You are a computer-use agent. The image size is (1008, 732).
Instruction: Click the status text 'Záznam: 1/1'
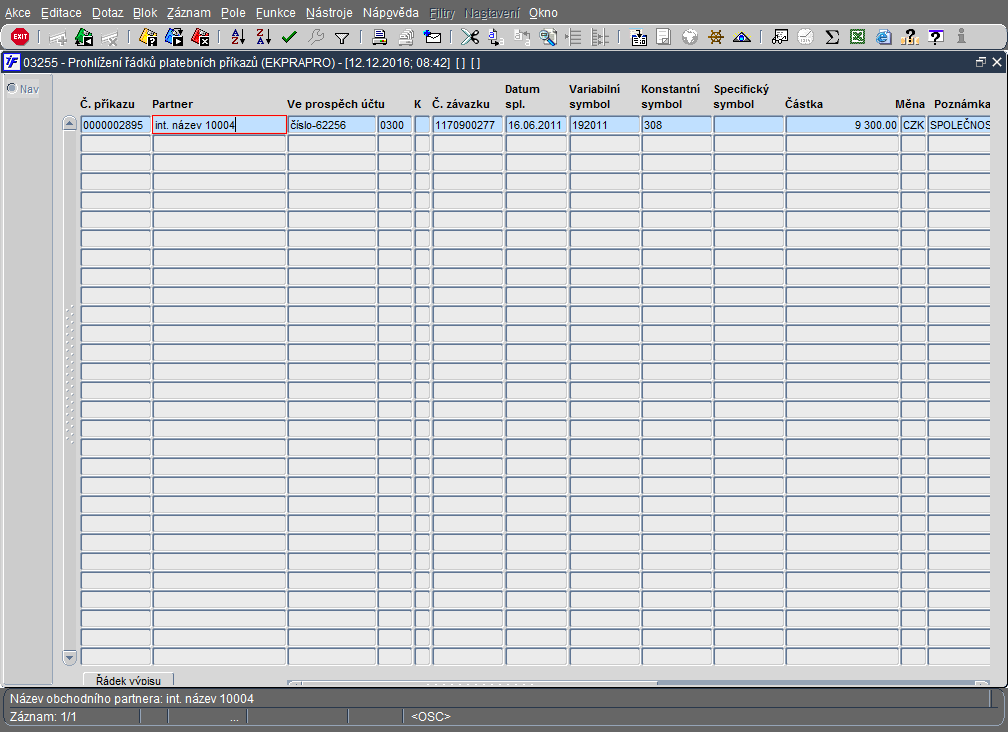click(x=43, y=717)
